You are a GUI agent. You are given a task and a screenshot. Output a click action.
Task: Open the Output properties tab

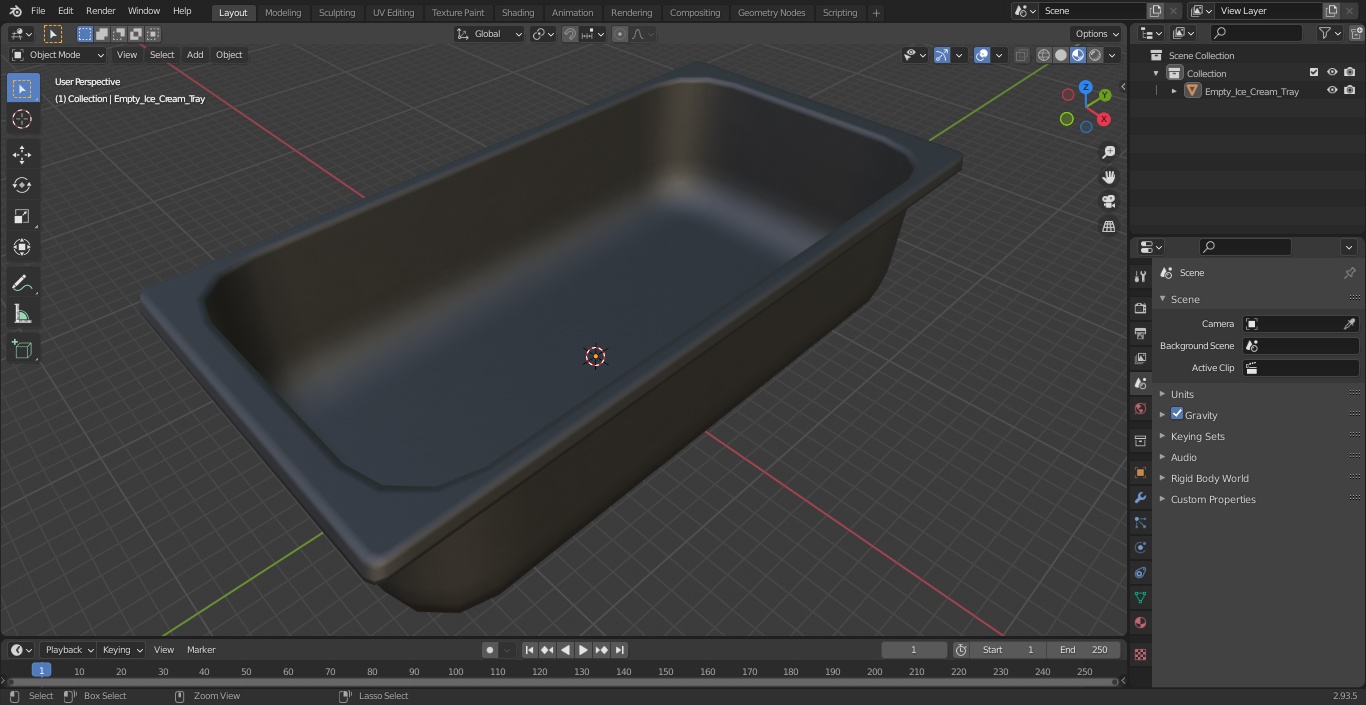click(1140, 333)
